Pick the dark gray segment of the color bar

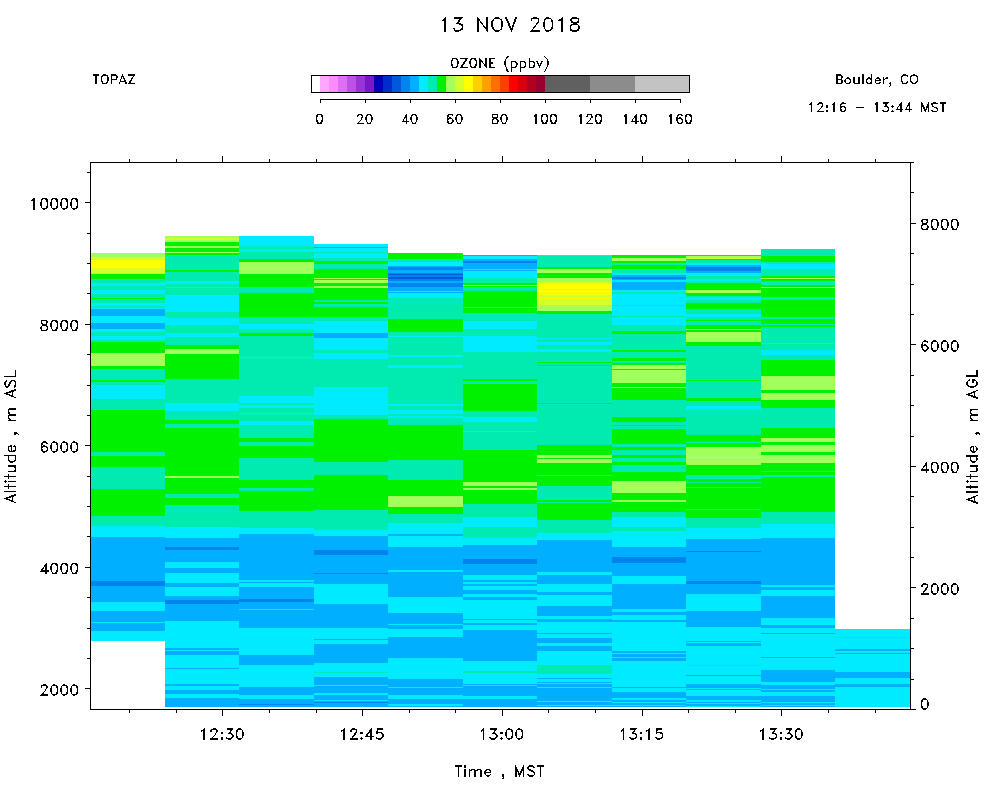click(x=567, y=84)
